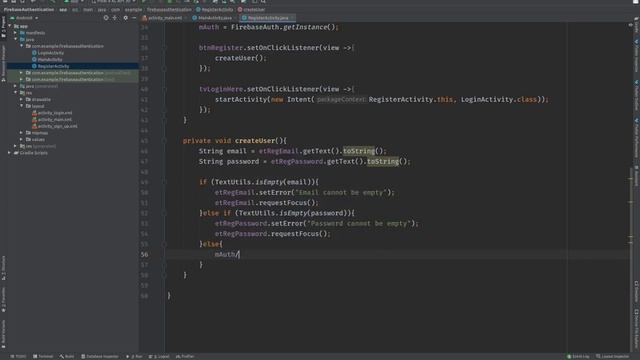Open the Event Log

[578, 356]
